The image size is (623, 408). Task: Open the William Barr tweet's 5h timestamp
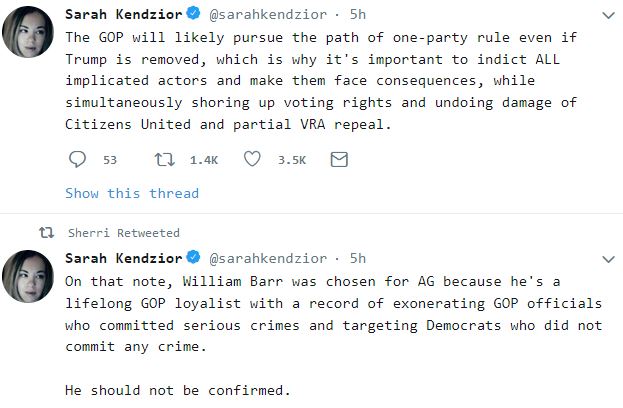pyautogui.click(x=357, y=258)
